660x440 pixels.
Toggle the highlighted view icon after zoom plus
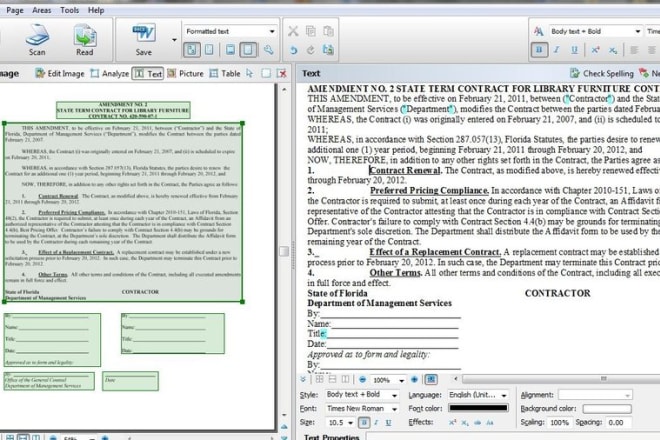pyautogui.click(x=431, y=379)
